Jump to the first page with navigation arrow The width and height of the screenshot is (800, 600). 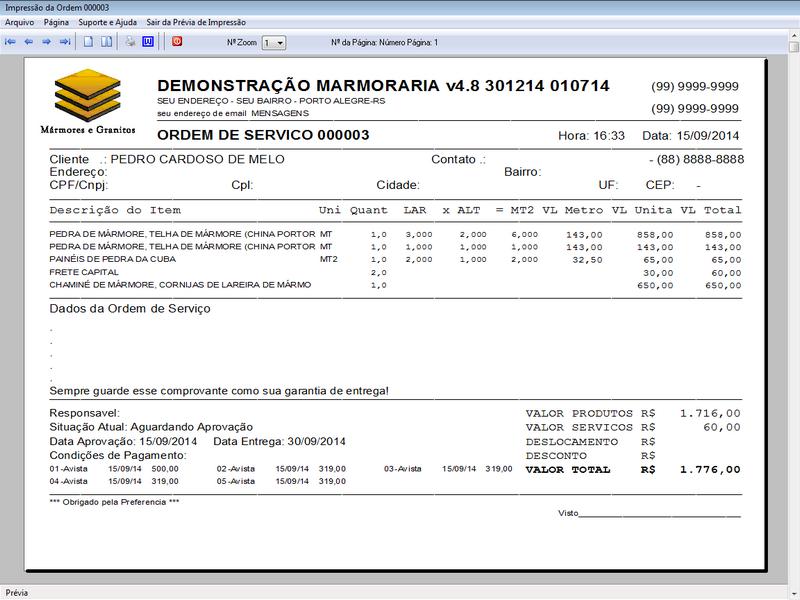pos(10,40)
